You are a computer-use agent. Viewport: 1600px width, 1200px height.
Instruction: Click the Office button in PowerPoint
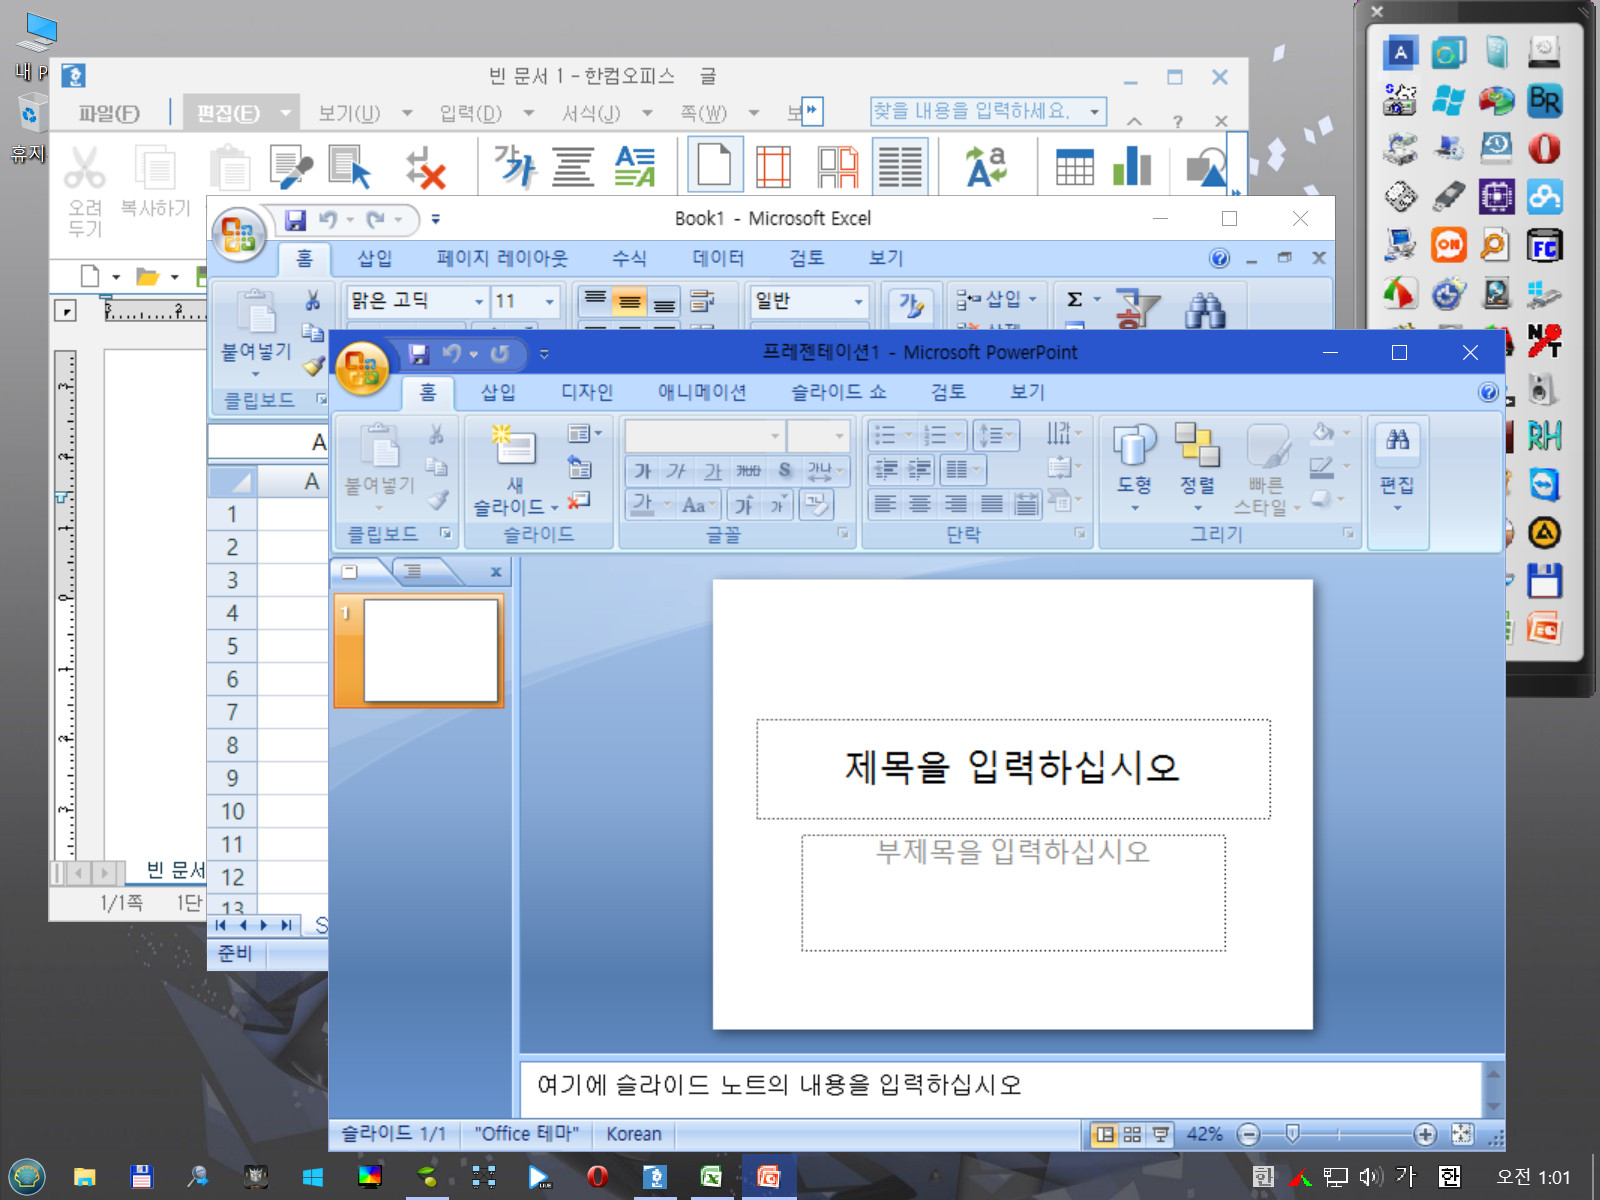(362, 369)
